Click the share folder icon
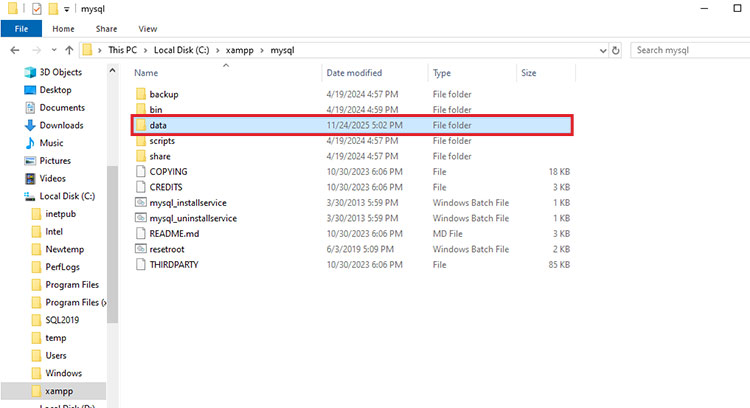 [141, 156]
